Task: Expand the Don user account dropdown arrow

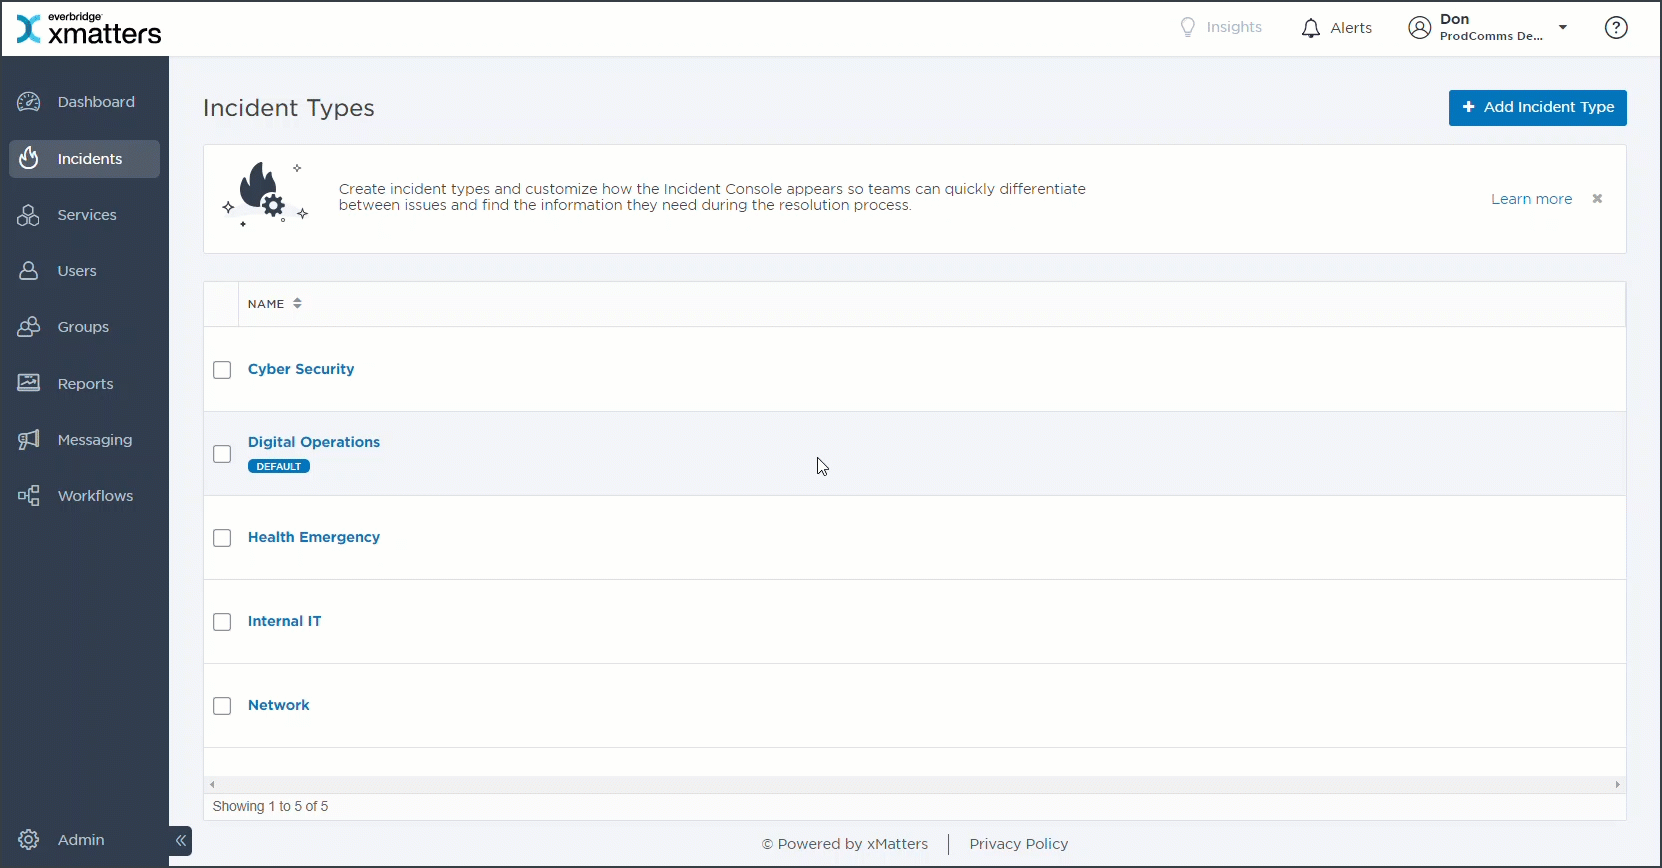Action: [1563, 27]
